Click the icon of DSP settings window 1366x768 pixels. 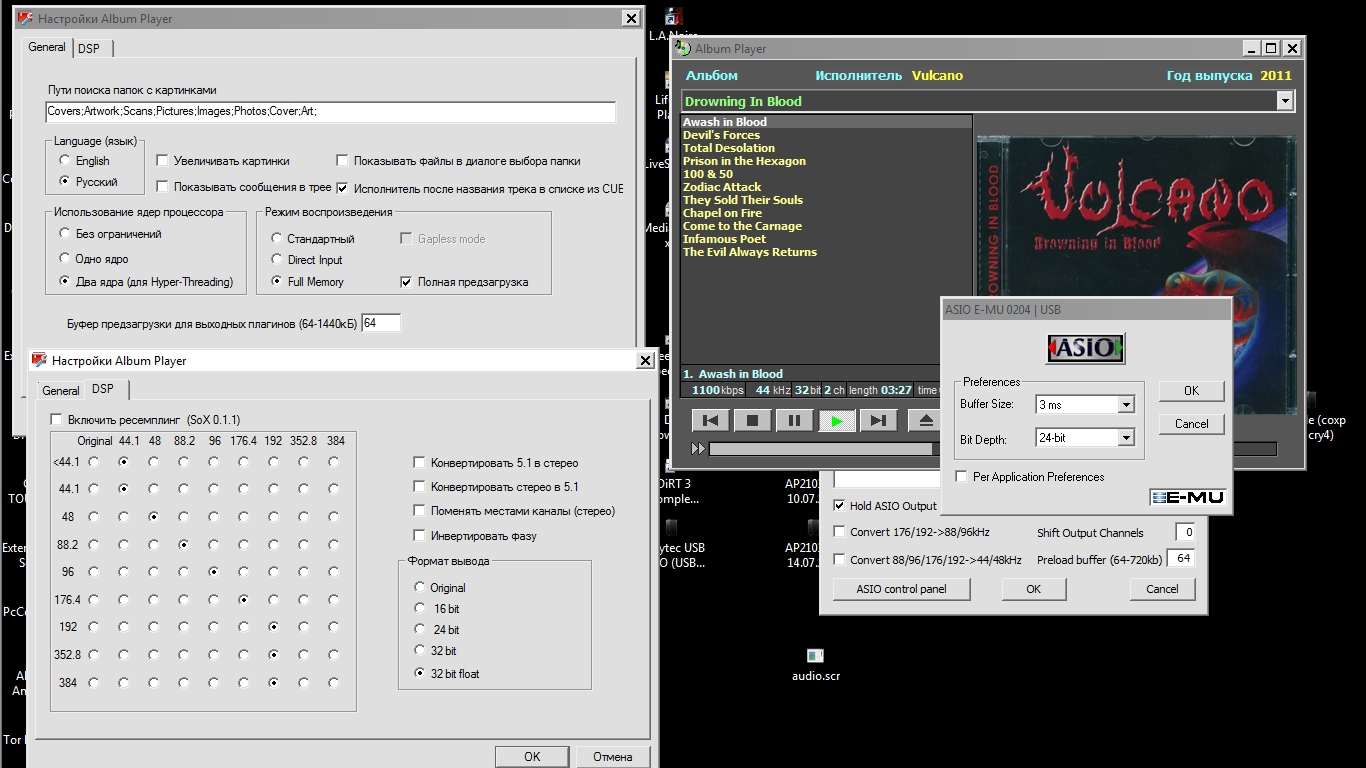pos(40,360)
